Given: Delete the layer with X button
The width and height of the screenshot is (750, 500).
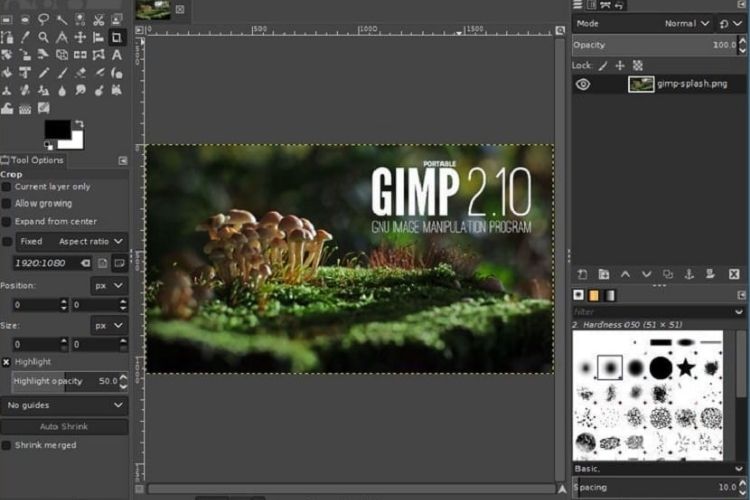Looking at the screenshot, I should point(734,275).
